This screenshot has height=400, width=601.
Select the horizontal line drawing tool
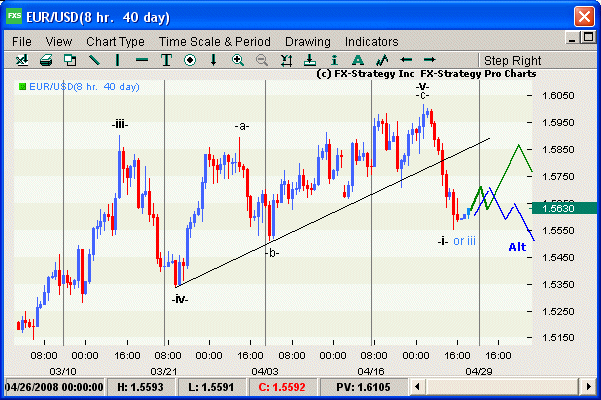click(142, 60)
